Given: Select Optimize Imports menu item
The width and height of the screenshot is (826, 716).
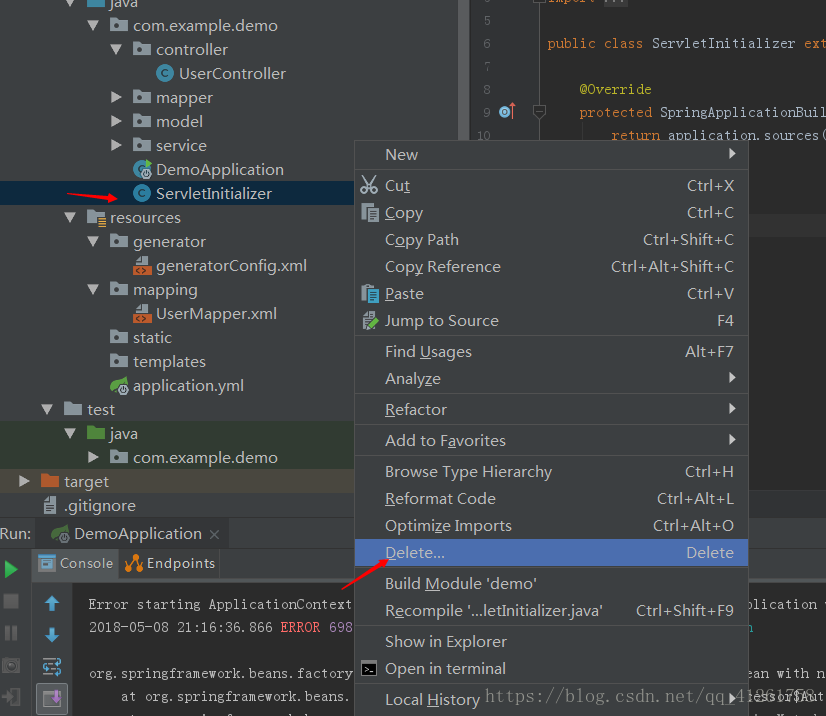Looking at the screenshot, I should pyautogui.click(x=552, y=525).
